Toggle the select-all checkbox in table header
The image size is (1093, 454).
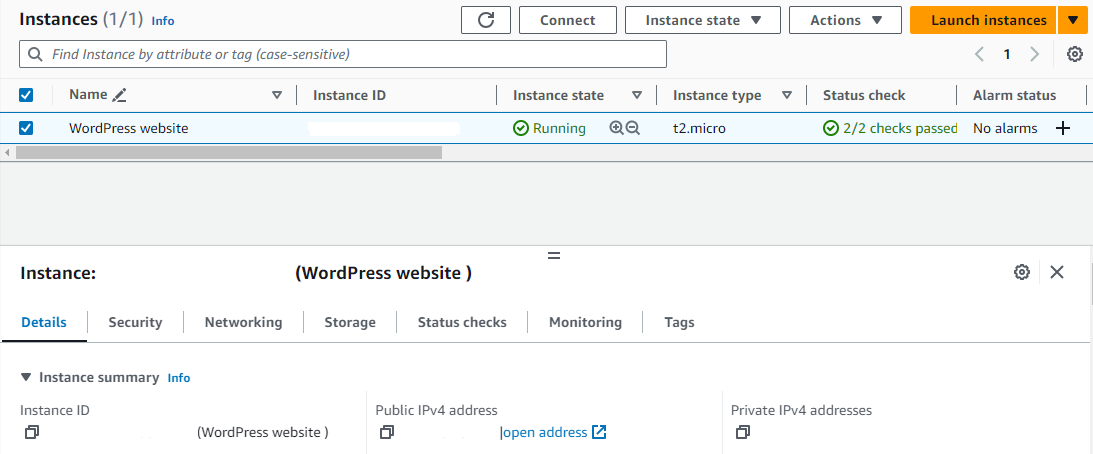point(26,95)
